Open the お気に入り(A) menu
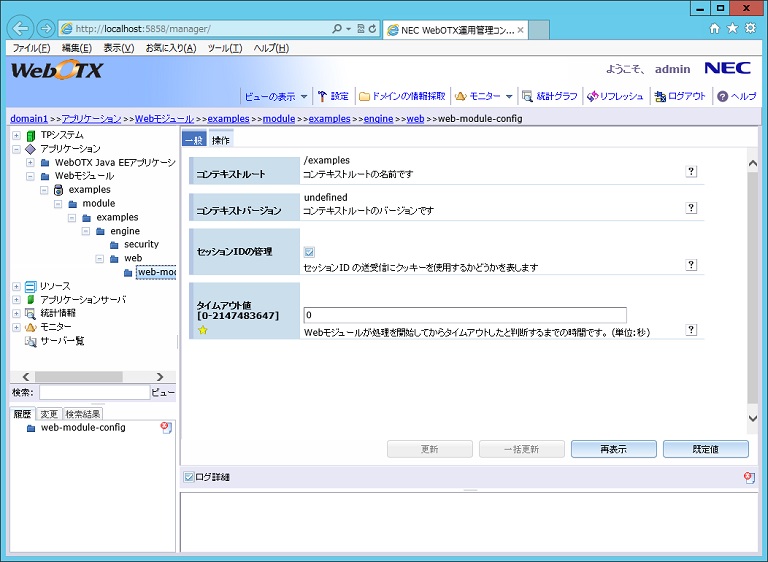The height and width of the screenshot is (562, 768). (x=170, y=48)
